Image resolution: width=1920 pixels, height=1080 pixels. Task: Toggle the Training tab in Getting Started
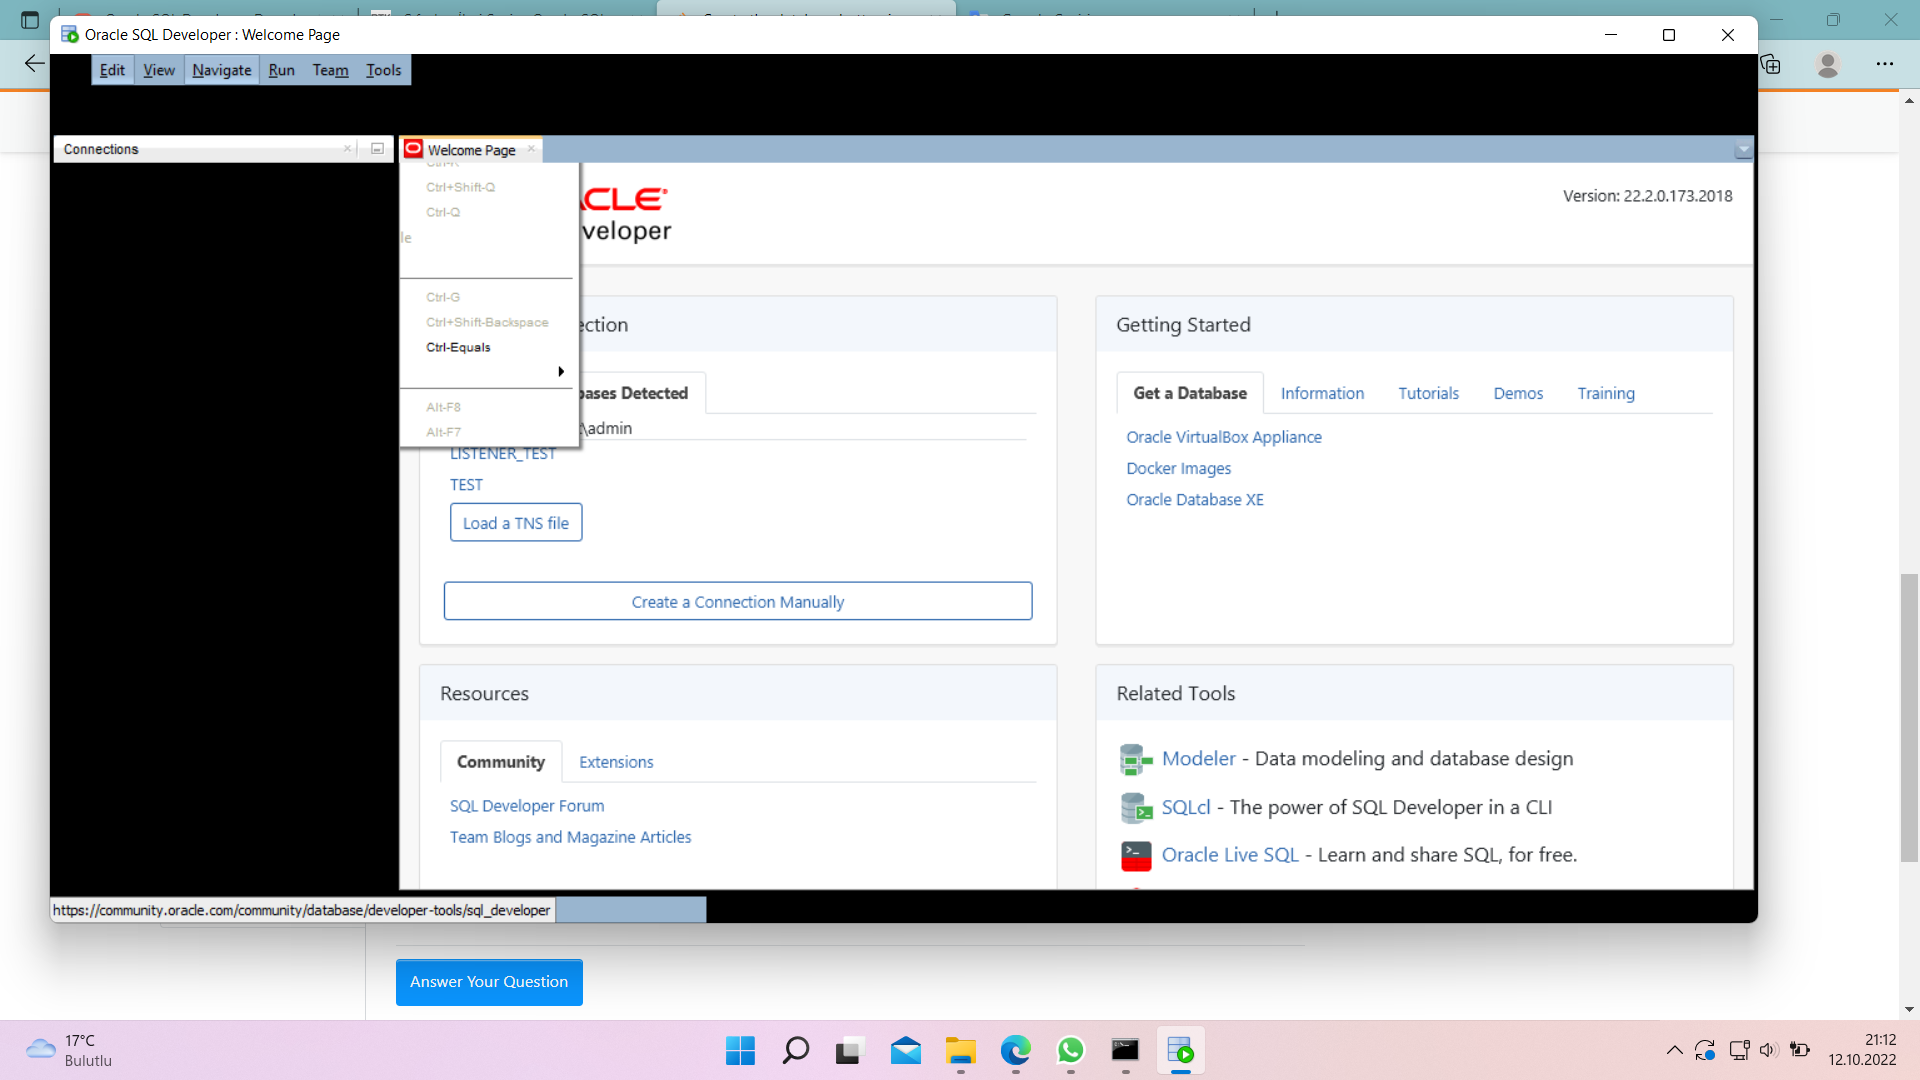(x=1606, y=392)
